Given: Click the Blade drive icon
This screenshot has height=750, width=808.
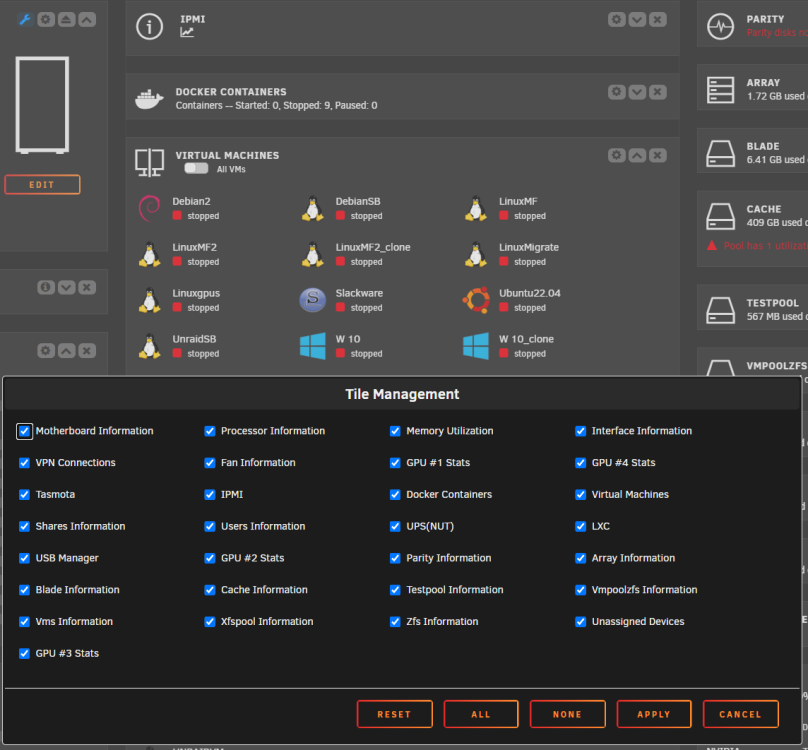Looking at the screenshot, I should coord(720,153).
